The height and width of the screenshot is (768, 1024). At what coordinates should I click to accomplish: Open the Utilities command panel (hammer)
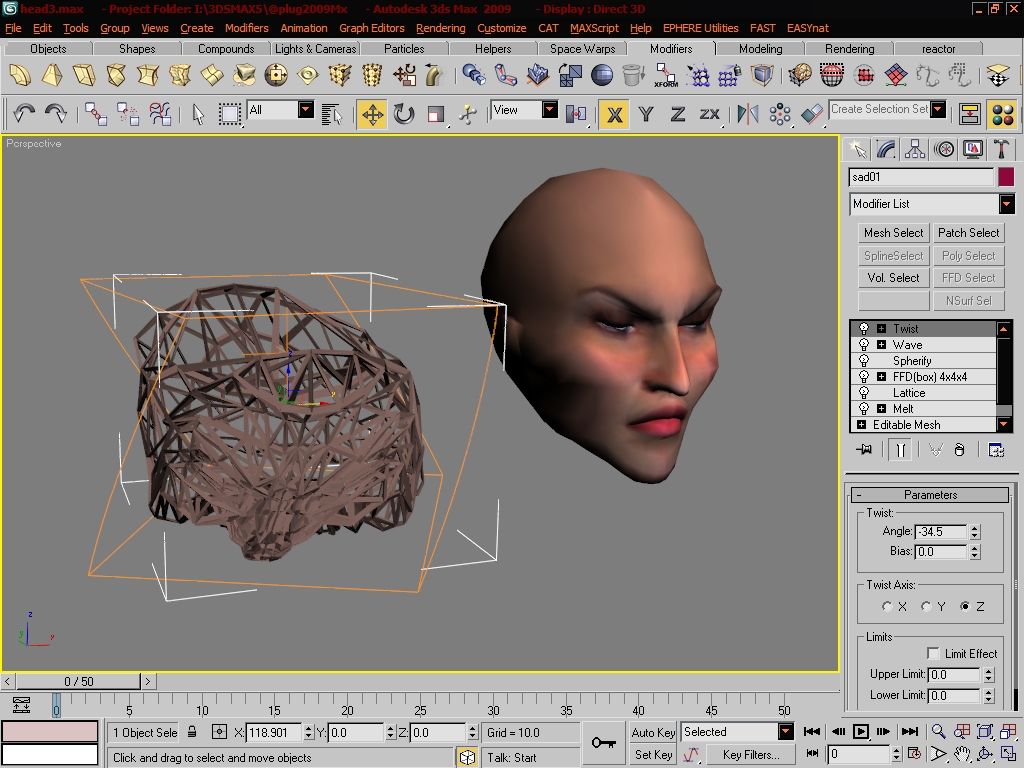(x=1001, y=150)
